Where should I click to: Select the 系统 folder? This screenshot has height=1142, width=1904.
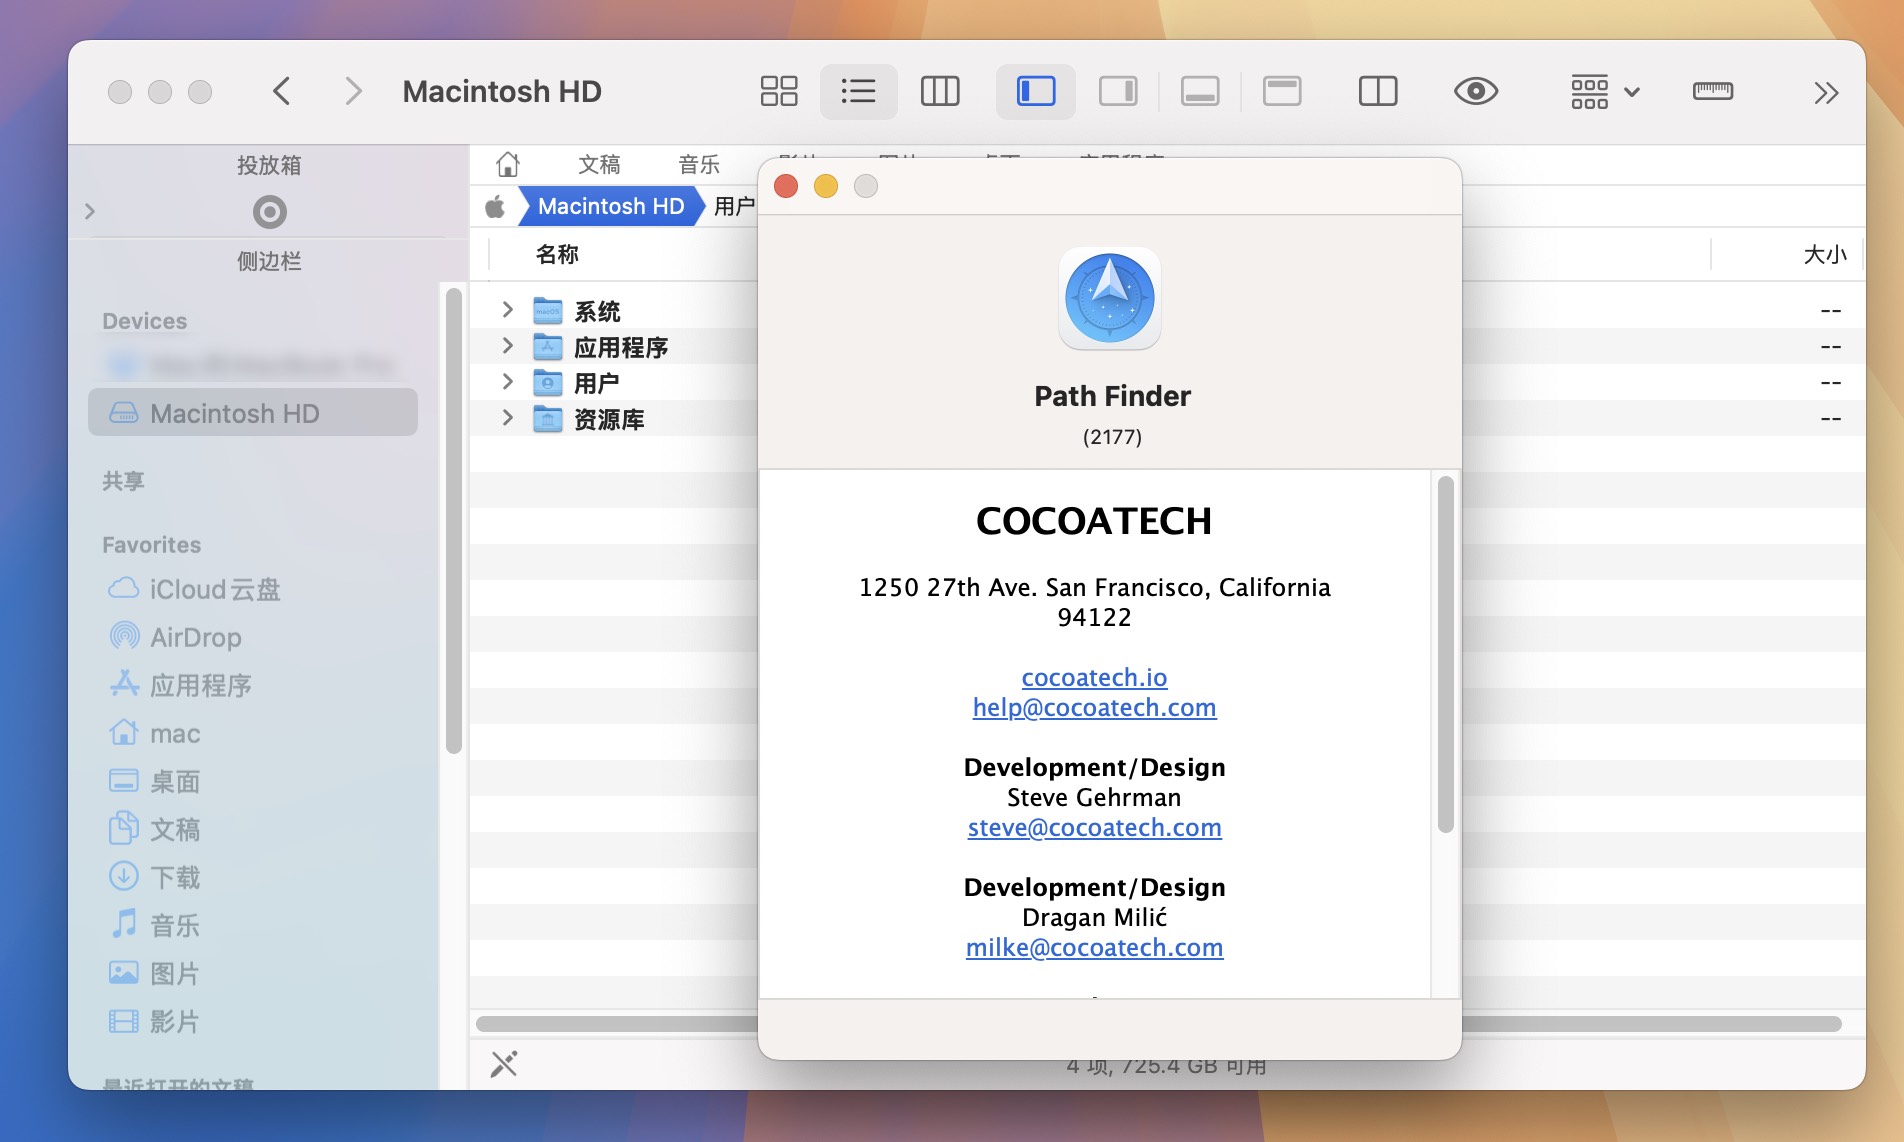point(597,311)
